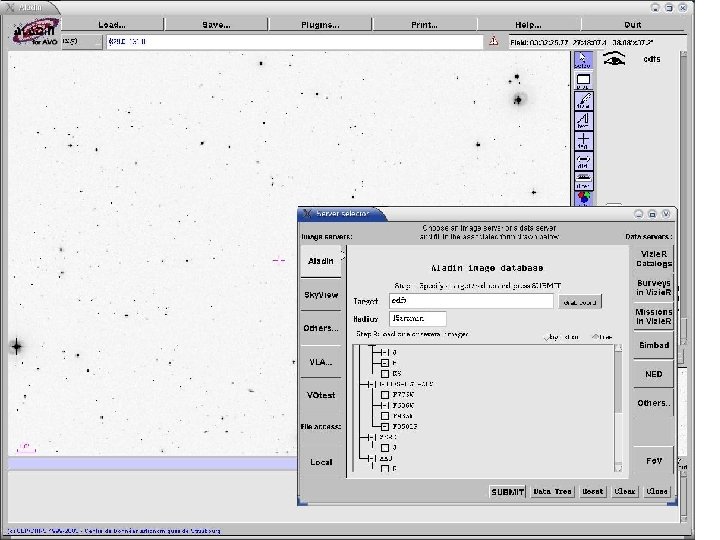Click the Clear button
Screen dimensions: 720x540
point(625,491)
